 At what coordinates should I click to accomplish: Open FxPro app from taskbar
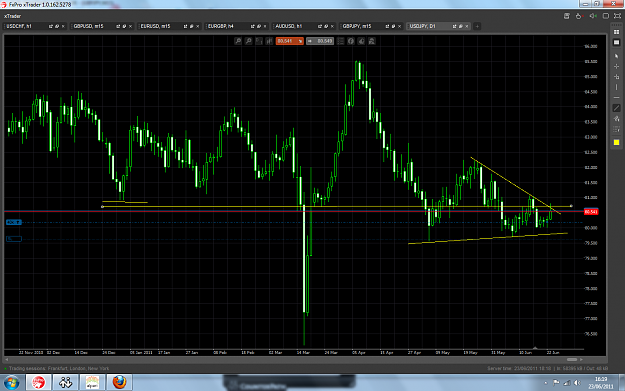click(x=39, y=383)
